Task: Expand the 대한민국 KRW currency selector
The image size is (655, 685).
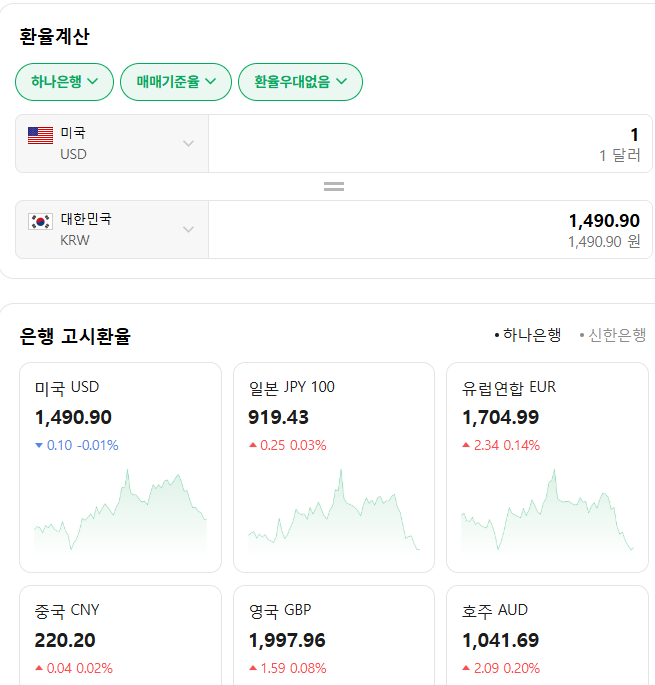Action: 112,229
